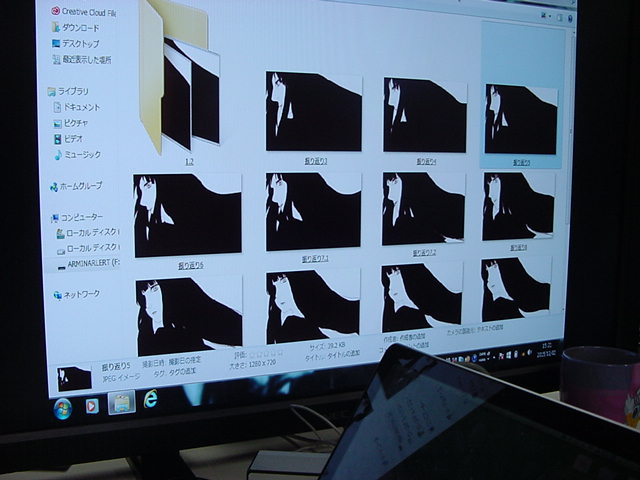Select ライブラリ in the navigation pane

tap(68, 91)
